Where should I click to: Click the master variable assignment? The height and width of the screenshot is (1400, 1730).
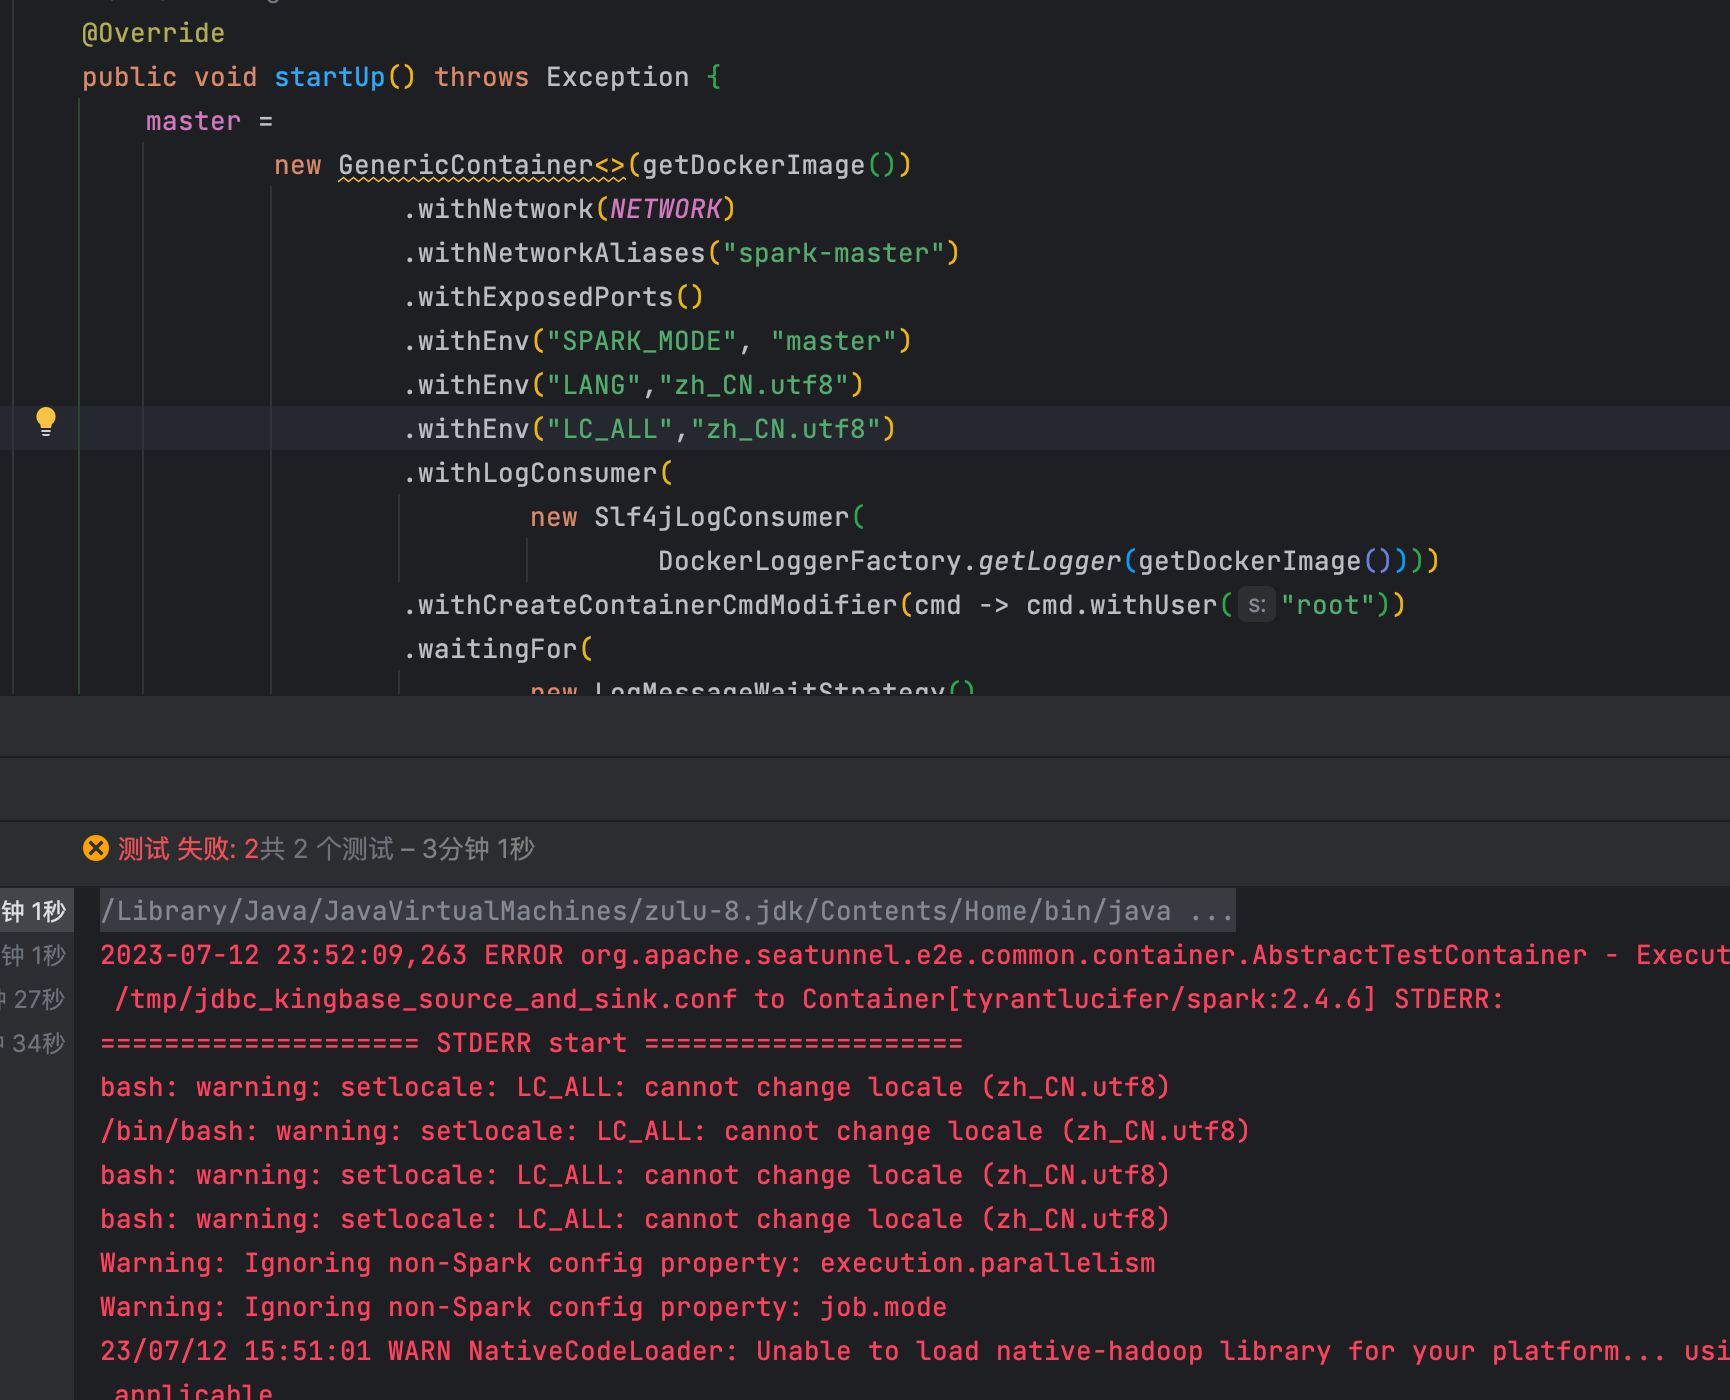pos(210,121)
